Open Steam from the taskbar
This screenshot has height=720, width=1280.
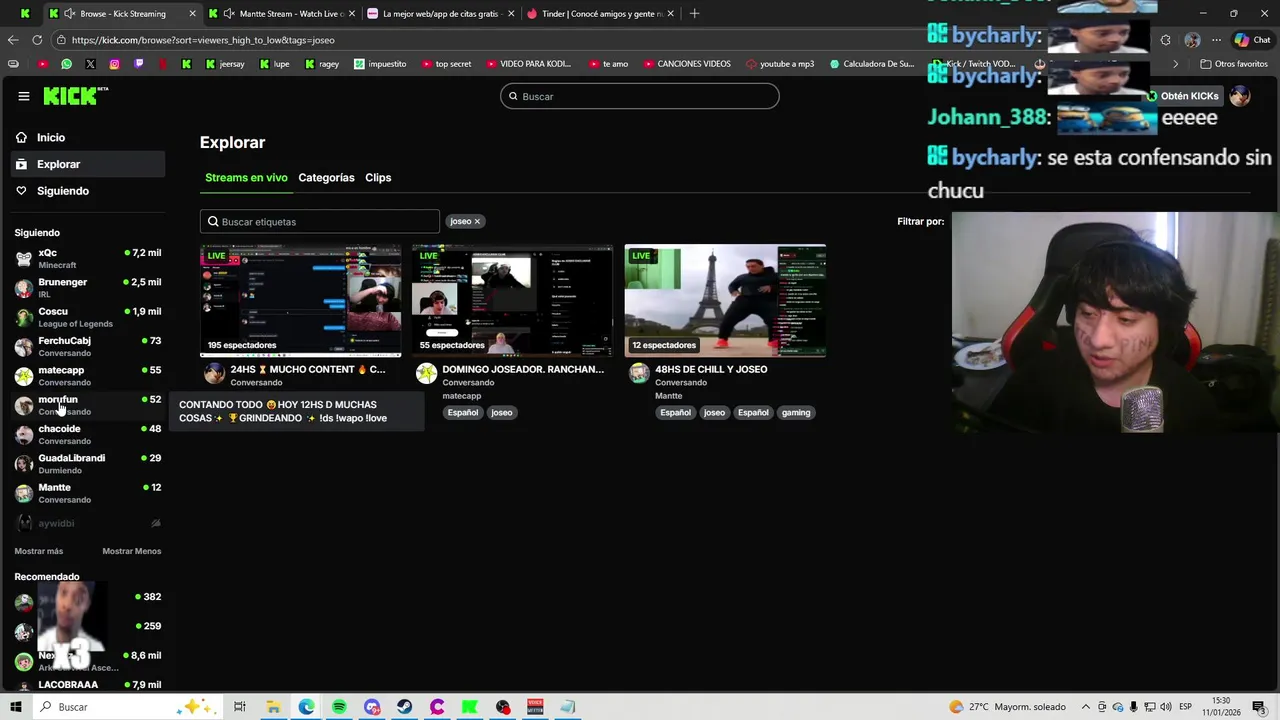pos(404,707)
